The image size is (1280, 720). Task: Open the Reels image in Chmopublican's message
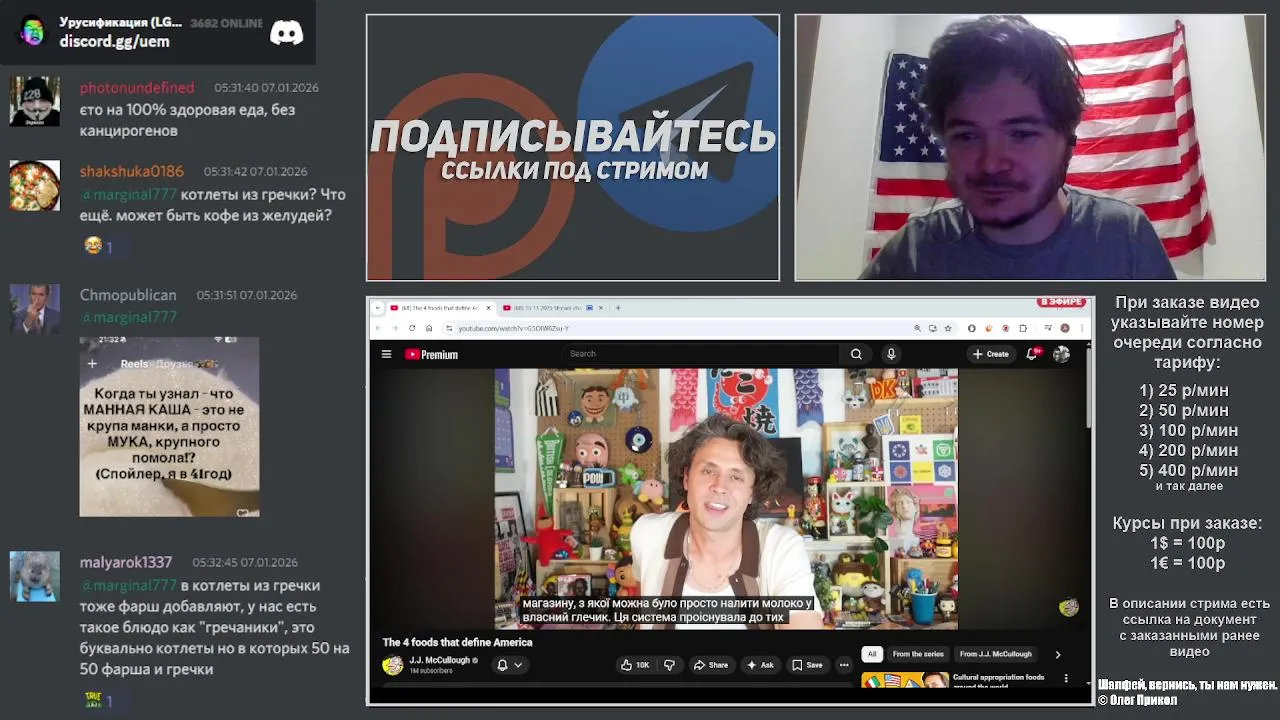(x=169, y=427)
